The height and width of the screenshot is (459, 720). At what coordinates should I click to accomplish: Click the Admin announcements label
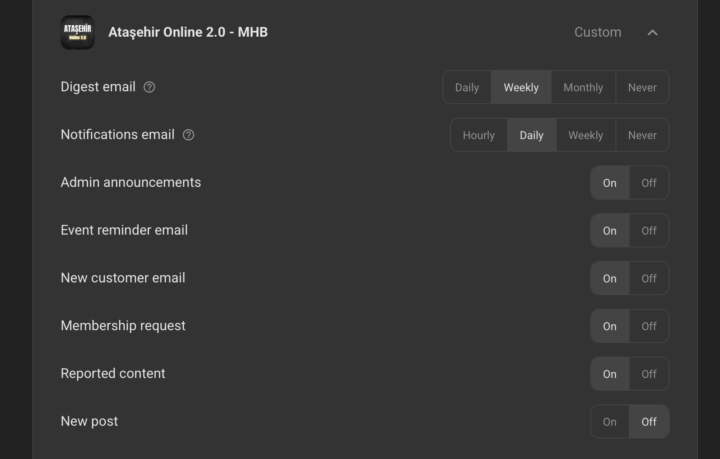(131, 182)
